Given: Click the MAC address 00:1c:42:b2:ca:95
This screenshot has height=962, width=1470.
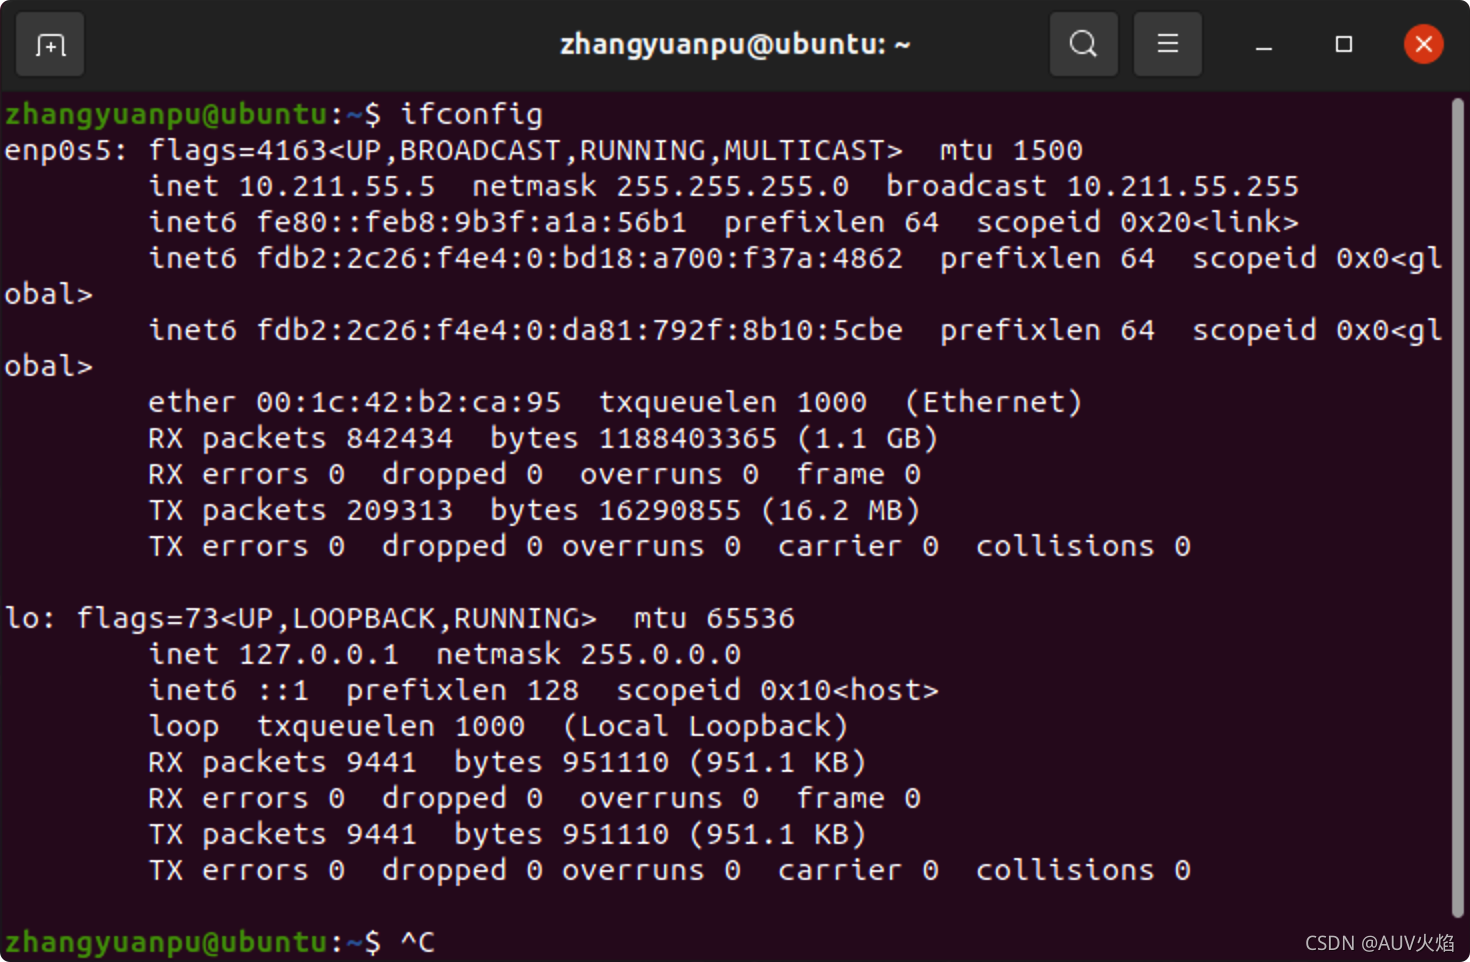Looking at the screenshot, I should (x=409, y=402).
